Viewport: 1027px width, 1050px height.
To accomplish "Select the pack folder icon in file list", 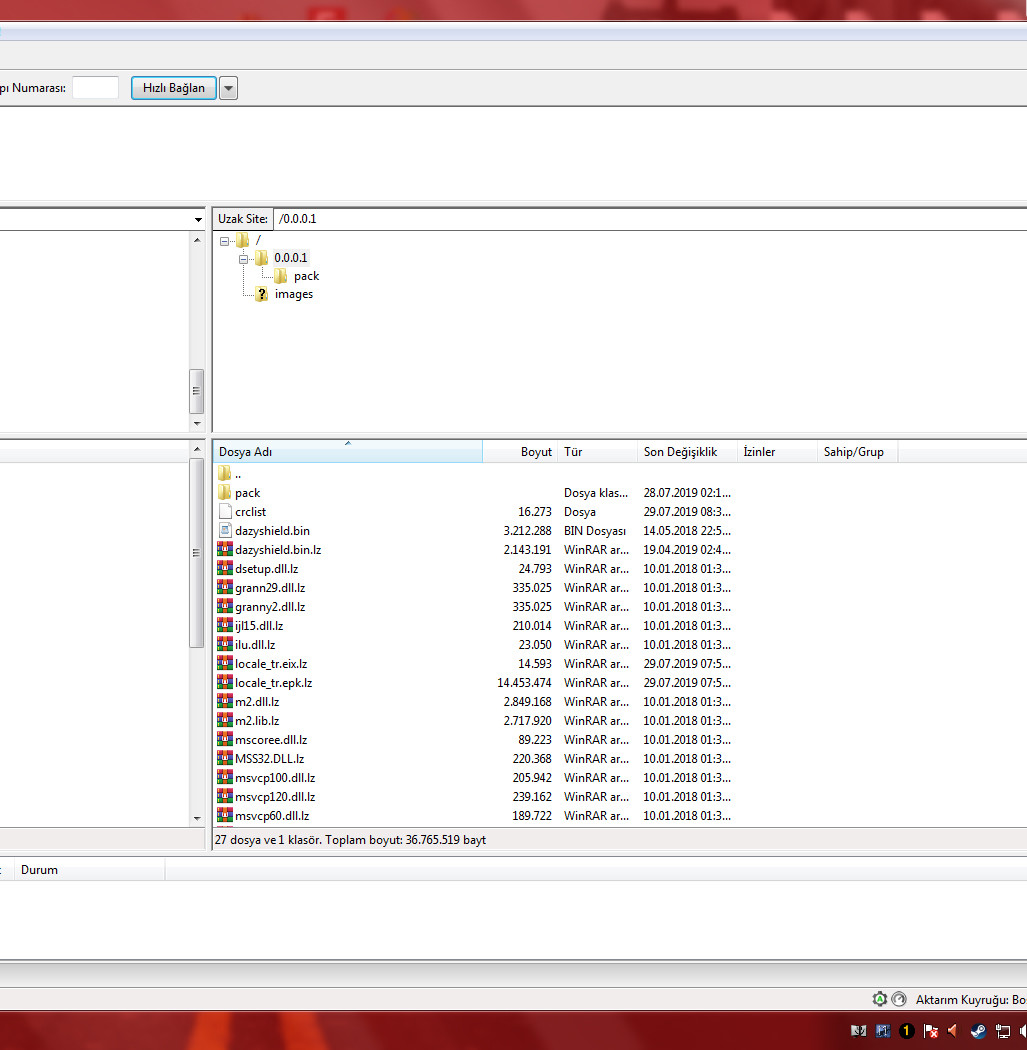I will [x=225, y=492].
